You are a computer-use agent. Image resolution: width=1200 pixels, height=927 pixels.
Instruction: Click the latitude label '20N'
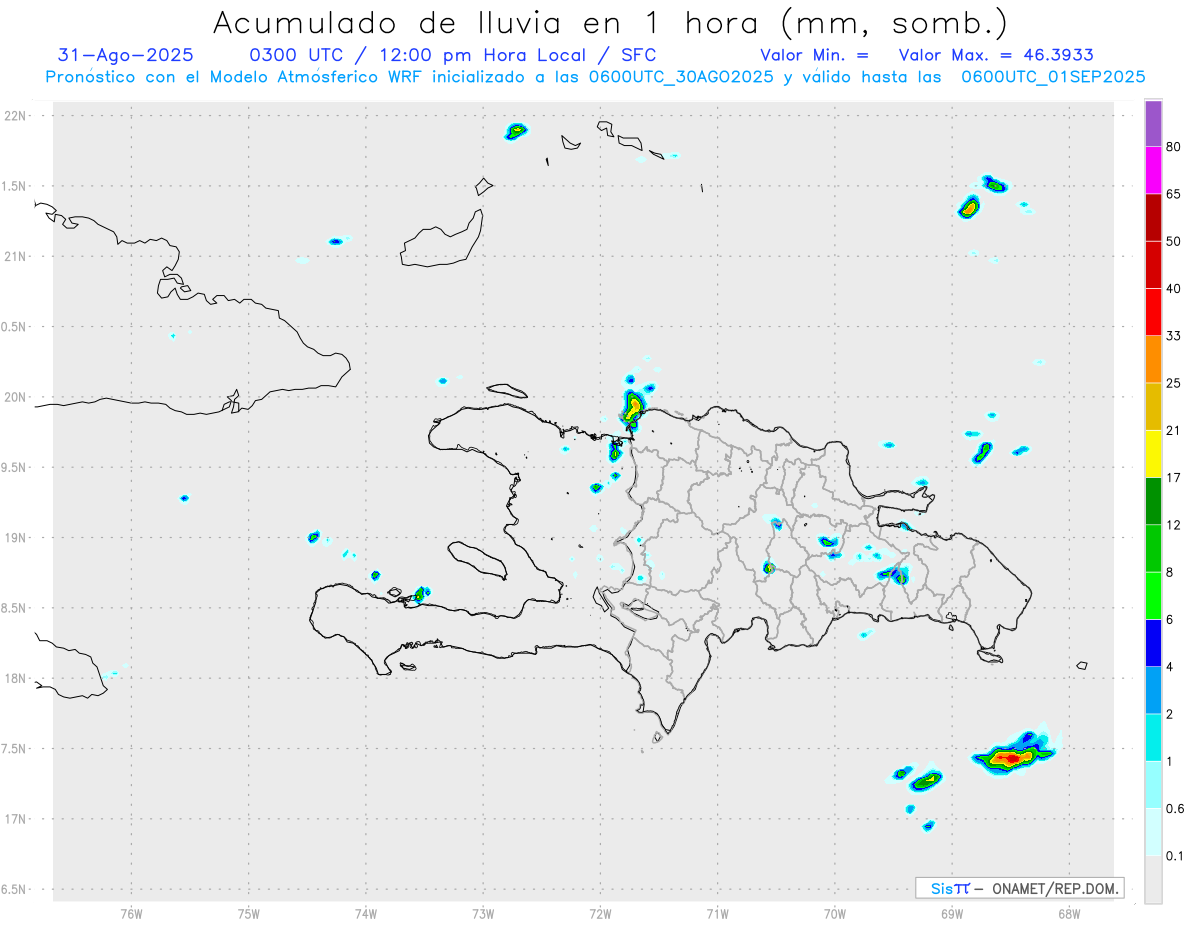tap(16, 397)
